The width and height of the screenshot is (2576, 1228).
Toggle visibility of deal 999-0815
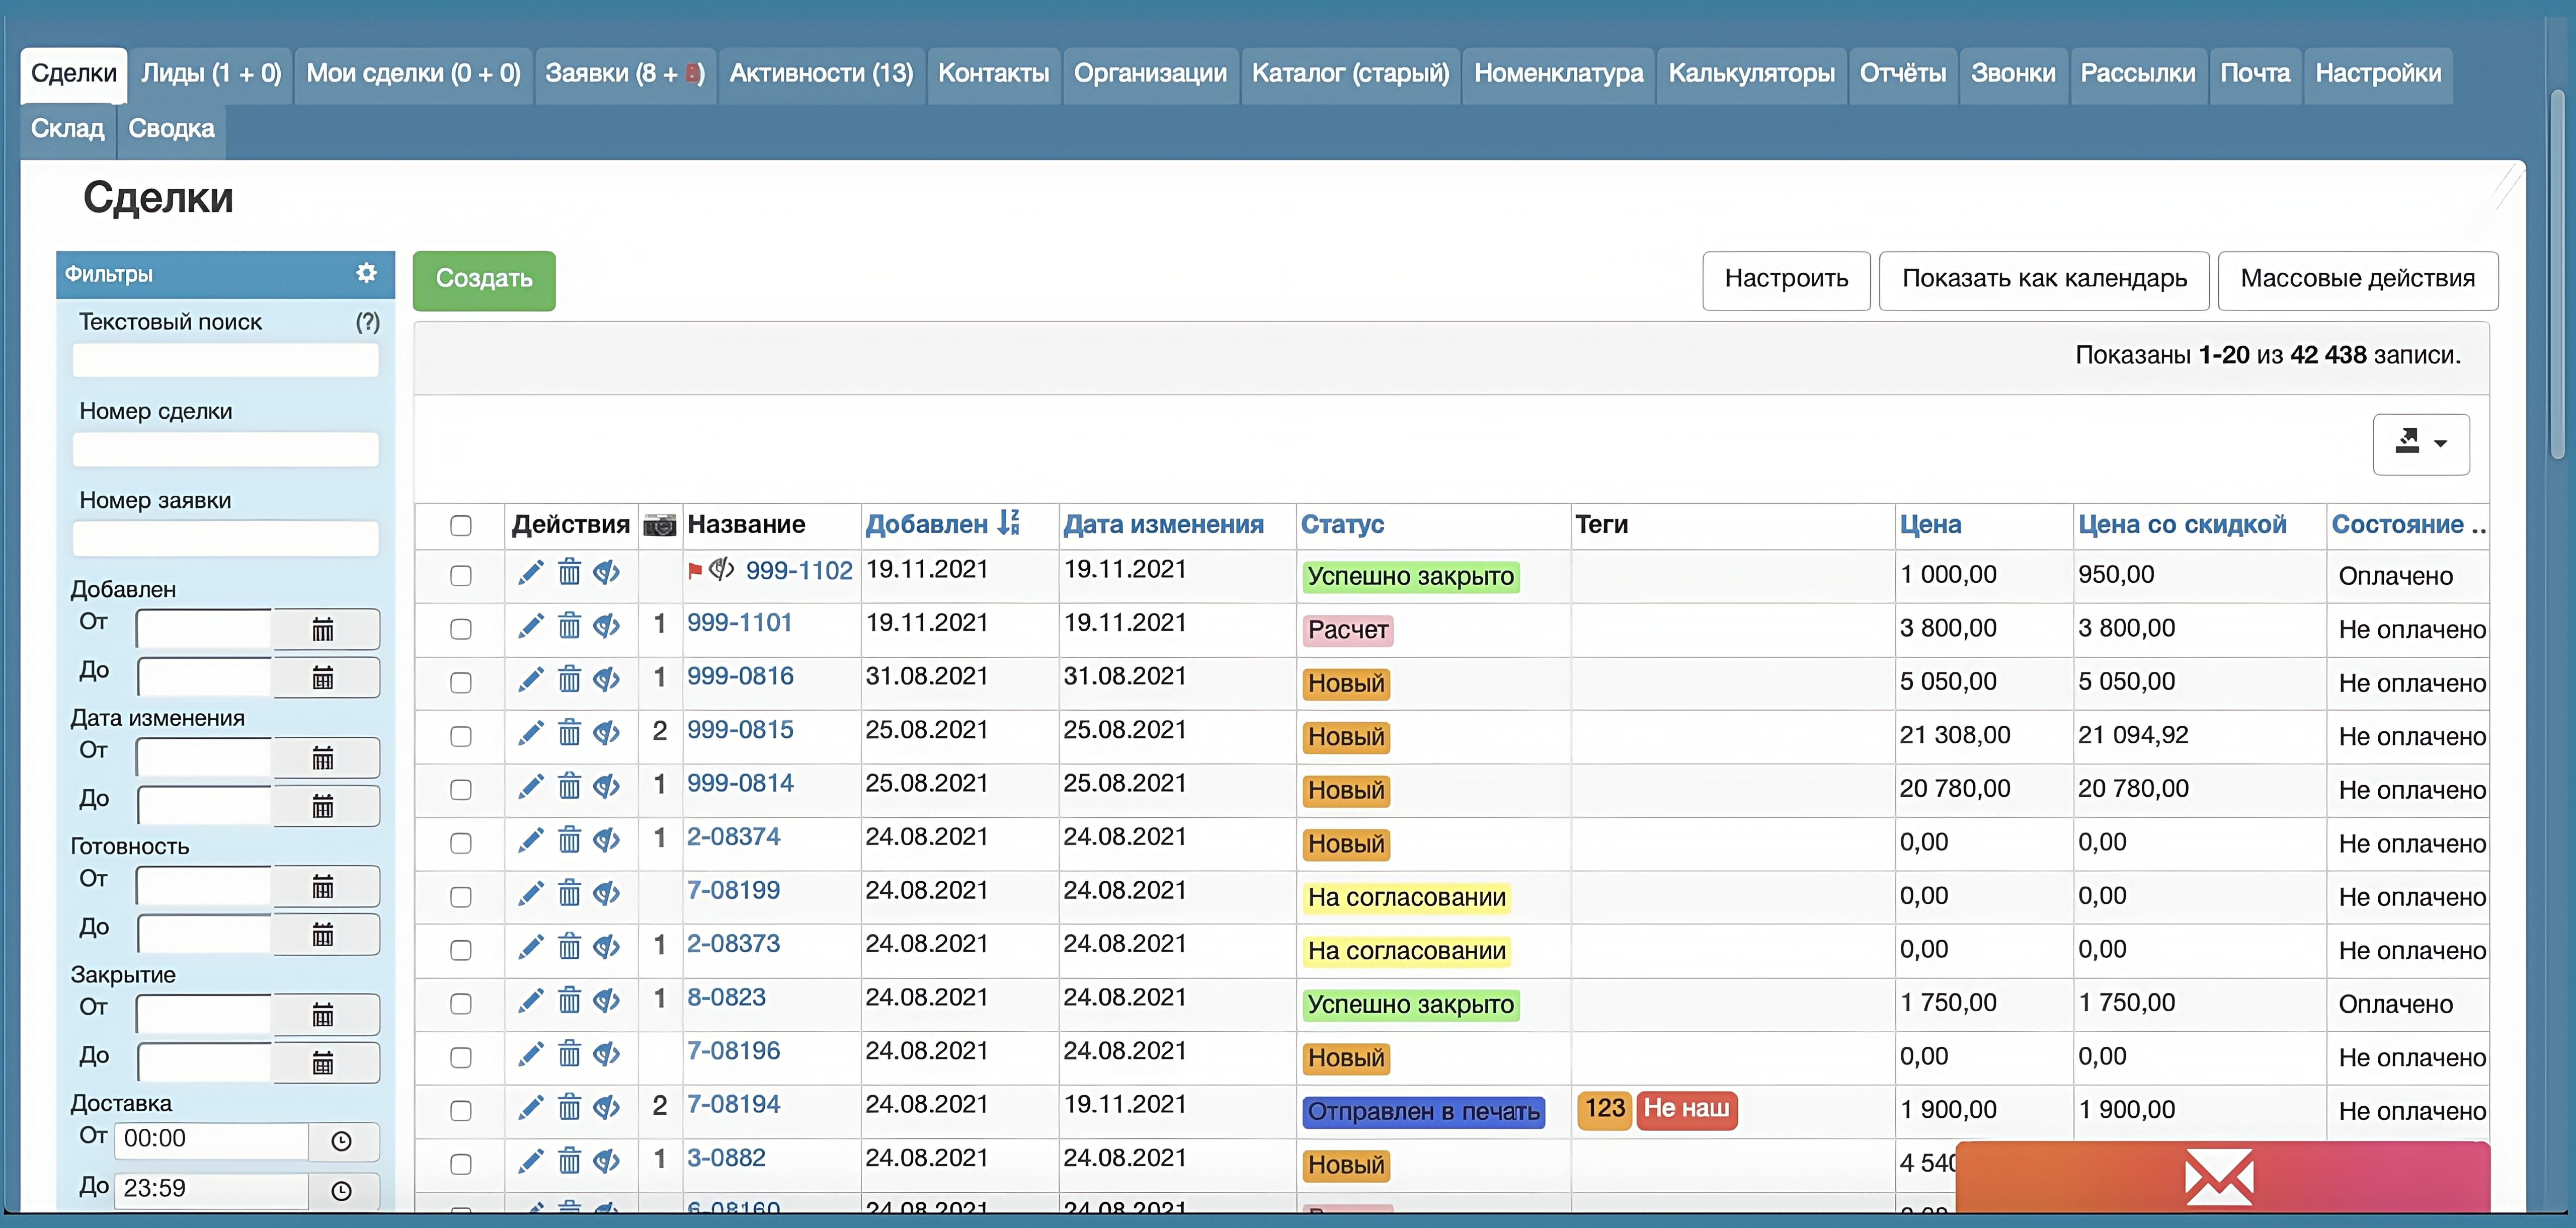pyautogui.click(x=607, y=733)
